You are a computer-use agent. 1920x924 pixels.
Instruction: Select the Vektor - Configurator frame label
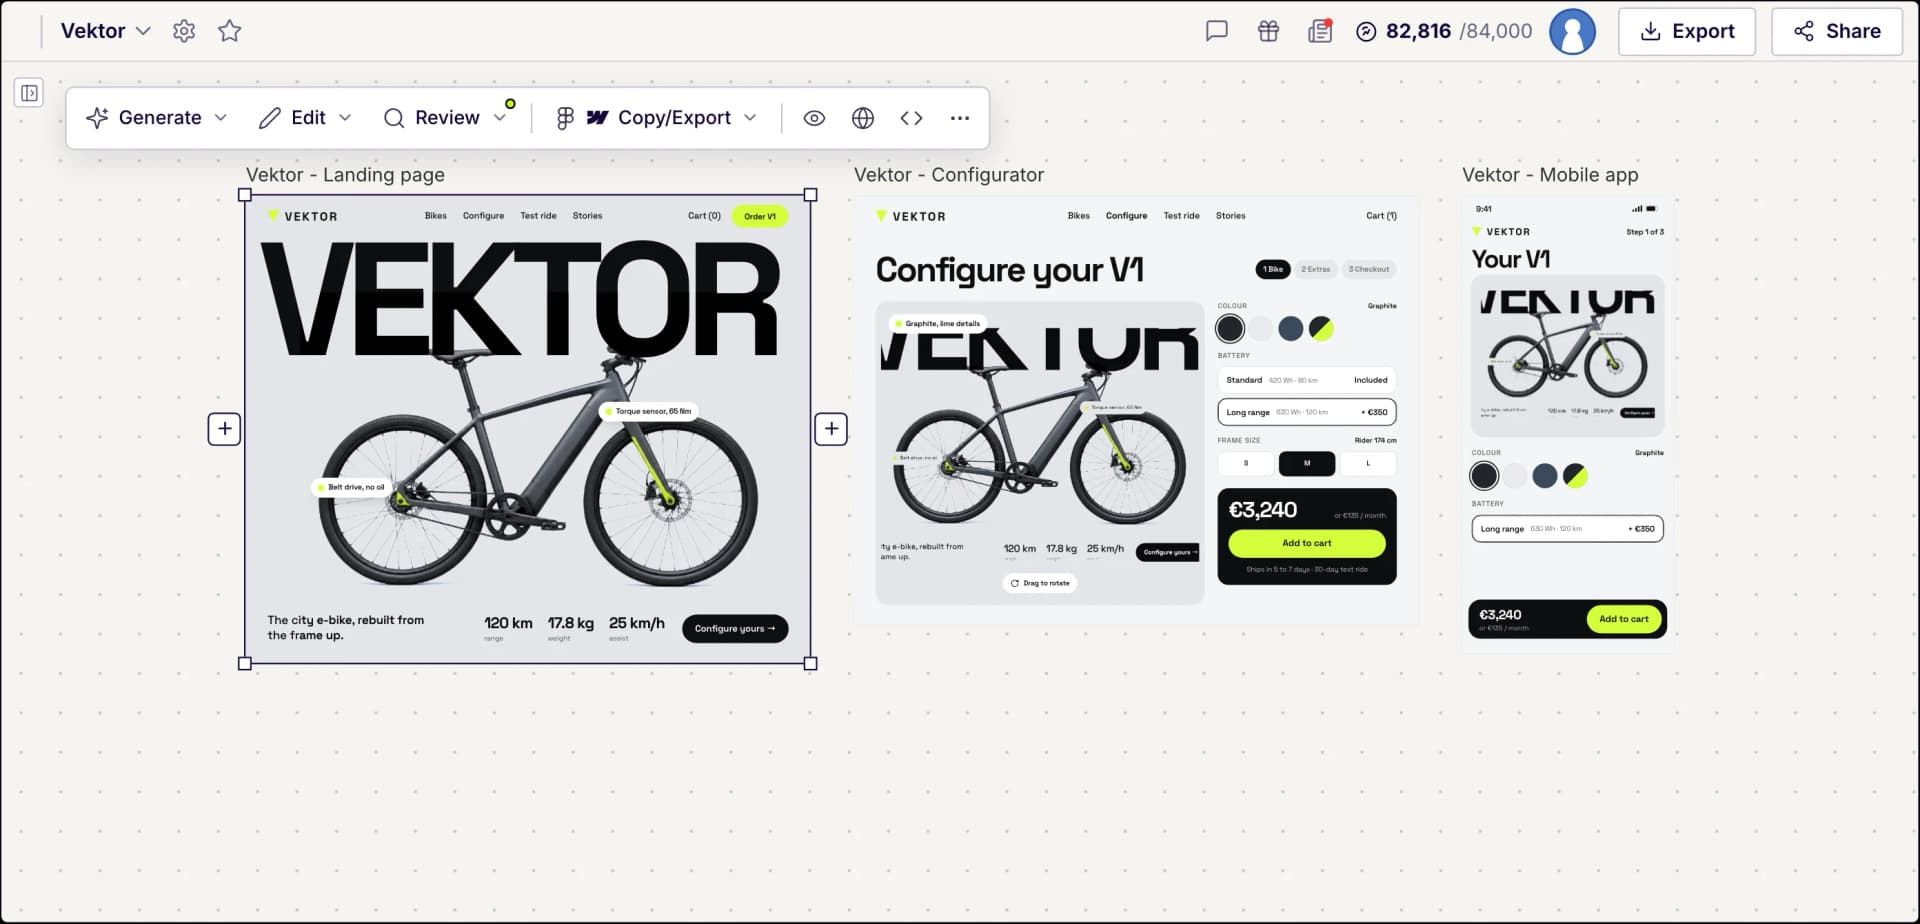point(949,175)
